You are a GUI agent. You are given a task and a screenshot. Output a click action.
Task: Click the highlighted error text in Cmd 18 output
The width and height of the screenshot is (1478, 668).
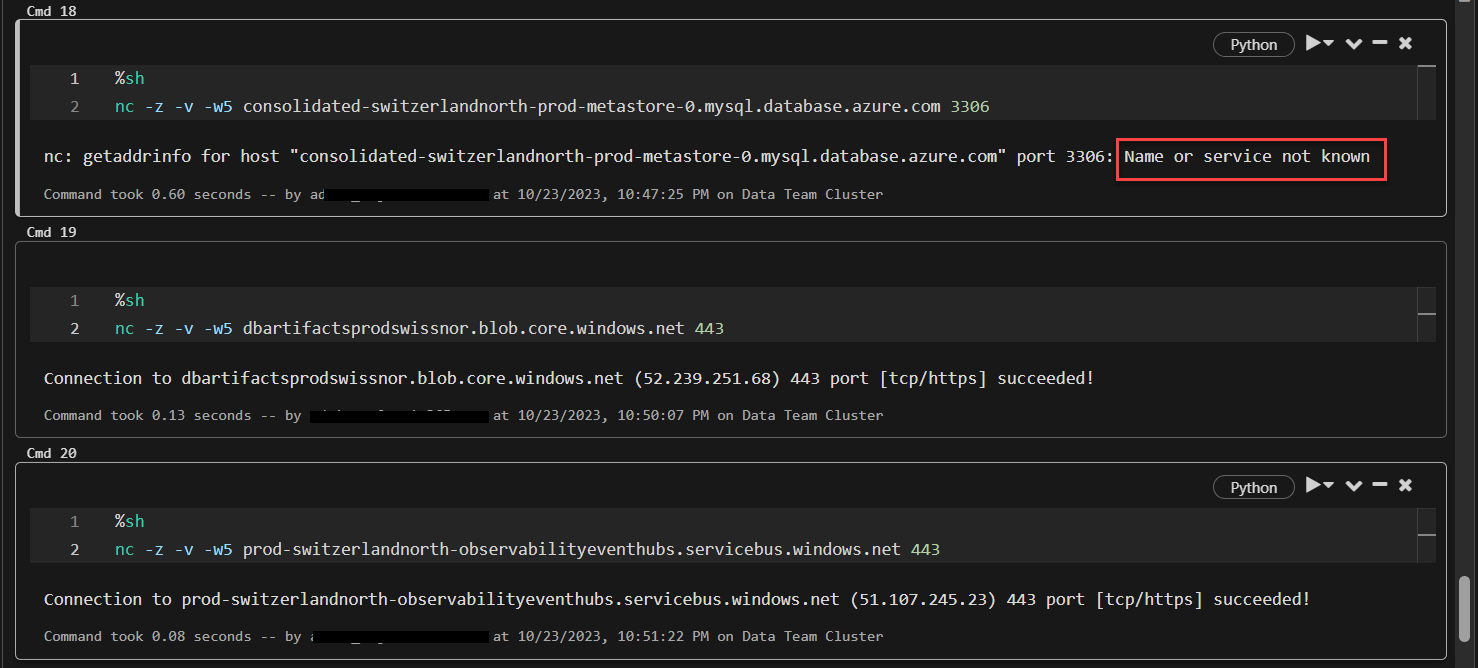(x=1249, y=156)
